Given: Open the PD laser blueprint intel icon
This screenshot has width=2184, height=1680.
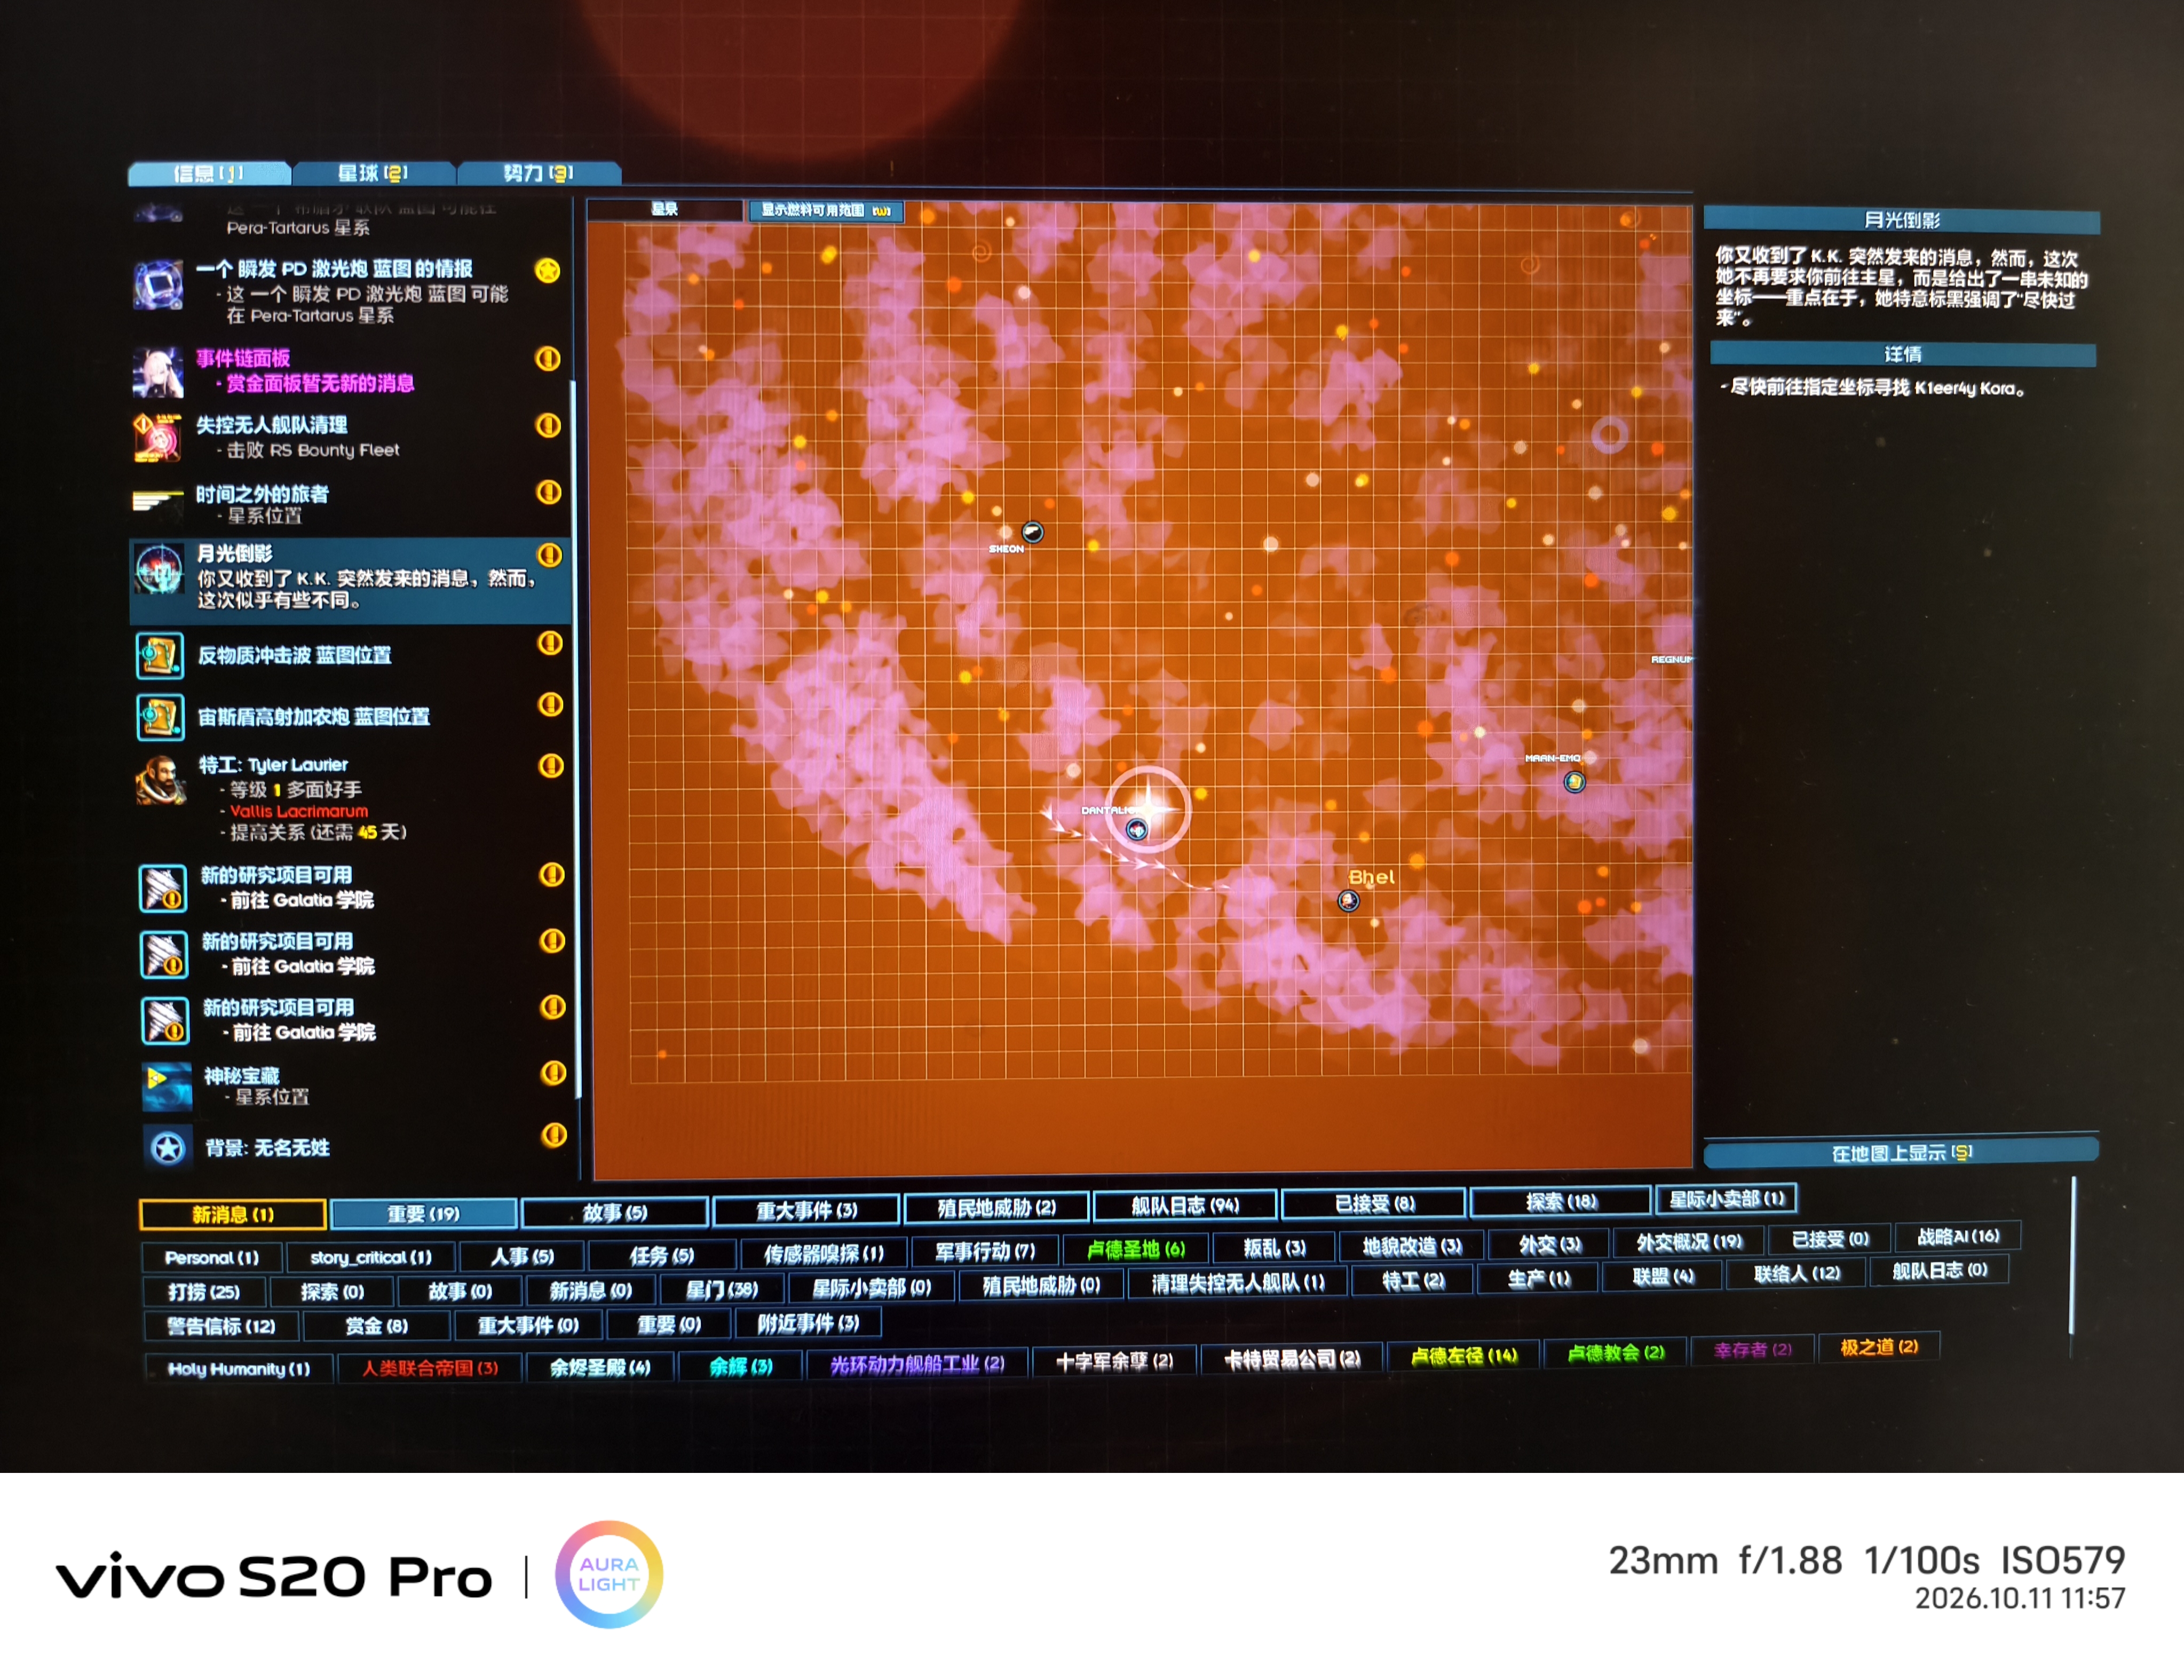Looking at the screenshot, I should pos(159,284).
